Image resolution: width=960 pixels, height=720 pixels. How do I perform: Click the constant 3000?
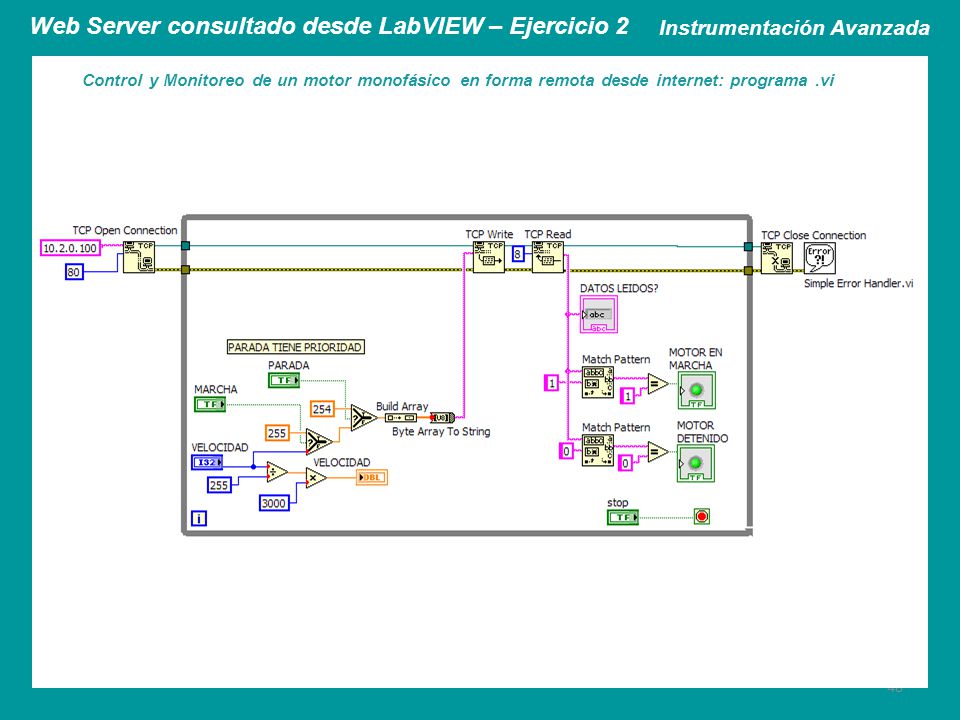274,503
